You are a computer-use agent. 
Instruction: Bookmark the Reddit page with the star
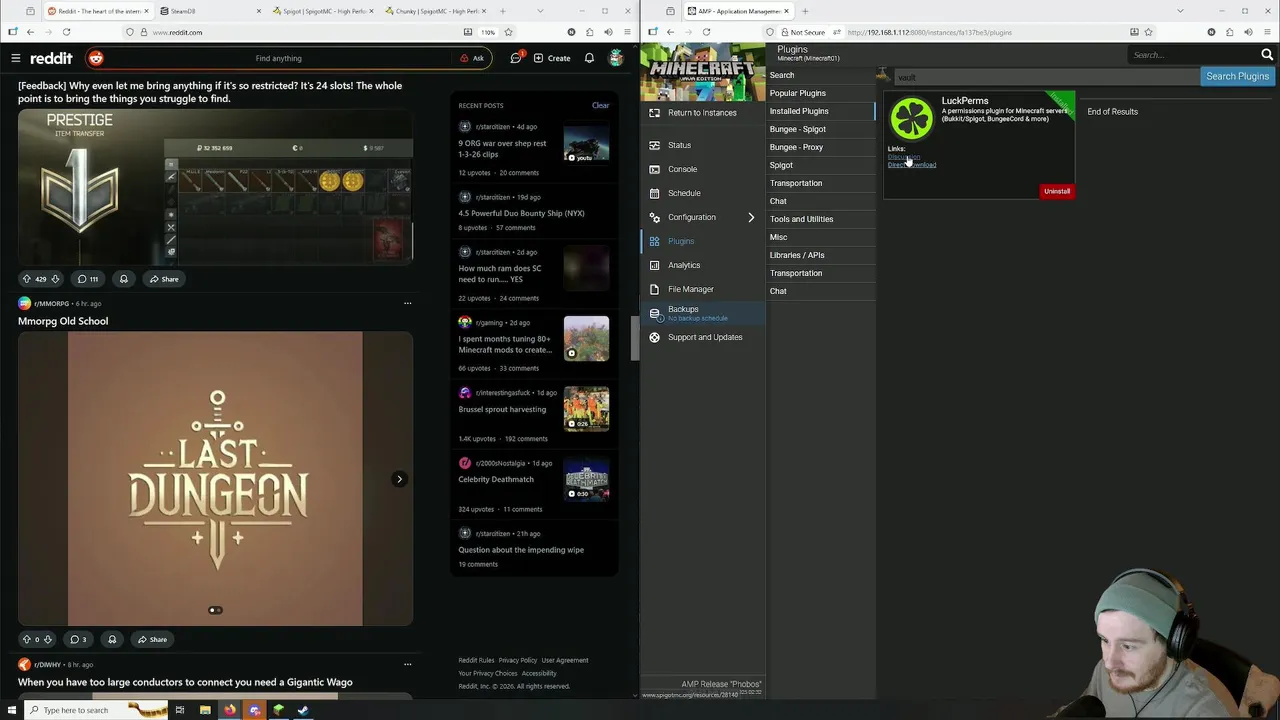point(507,32)
